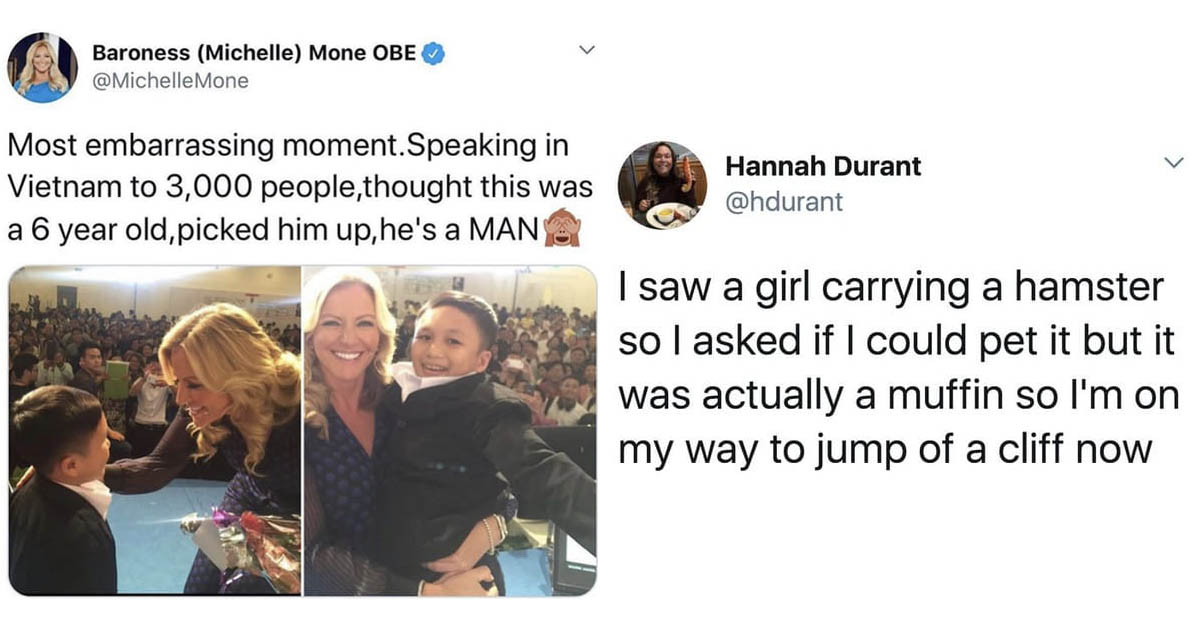Click the 'I saw a girl carrying a hamster' line
1200x628 pixels.
[891, 289]
